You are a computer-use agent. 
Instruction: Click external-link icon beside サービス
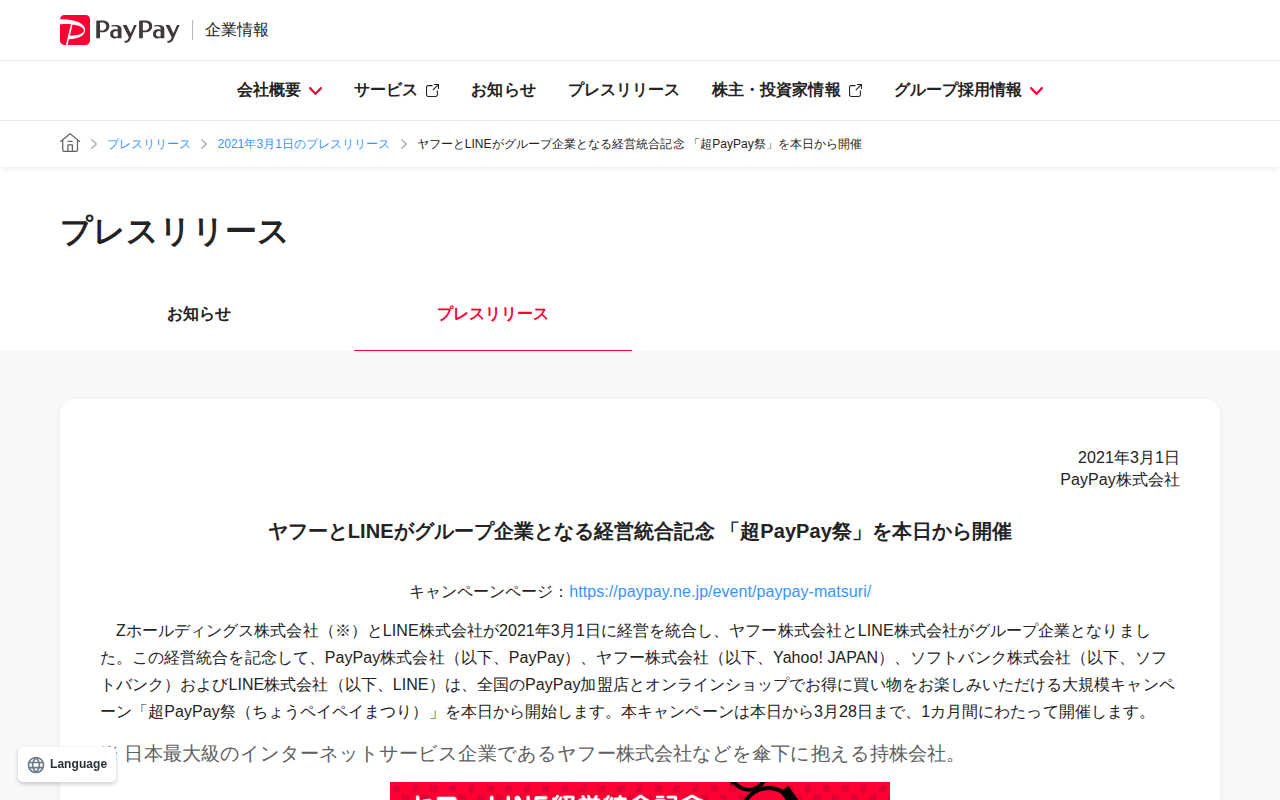click(x=433, y=90)
